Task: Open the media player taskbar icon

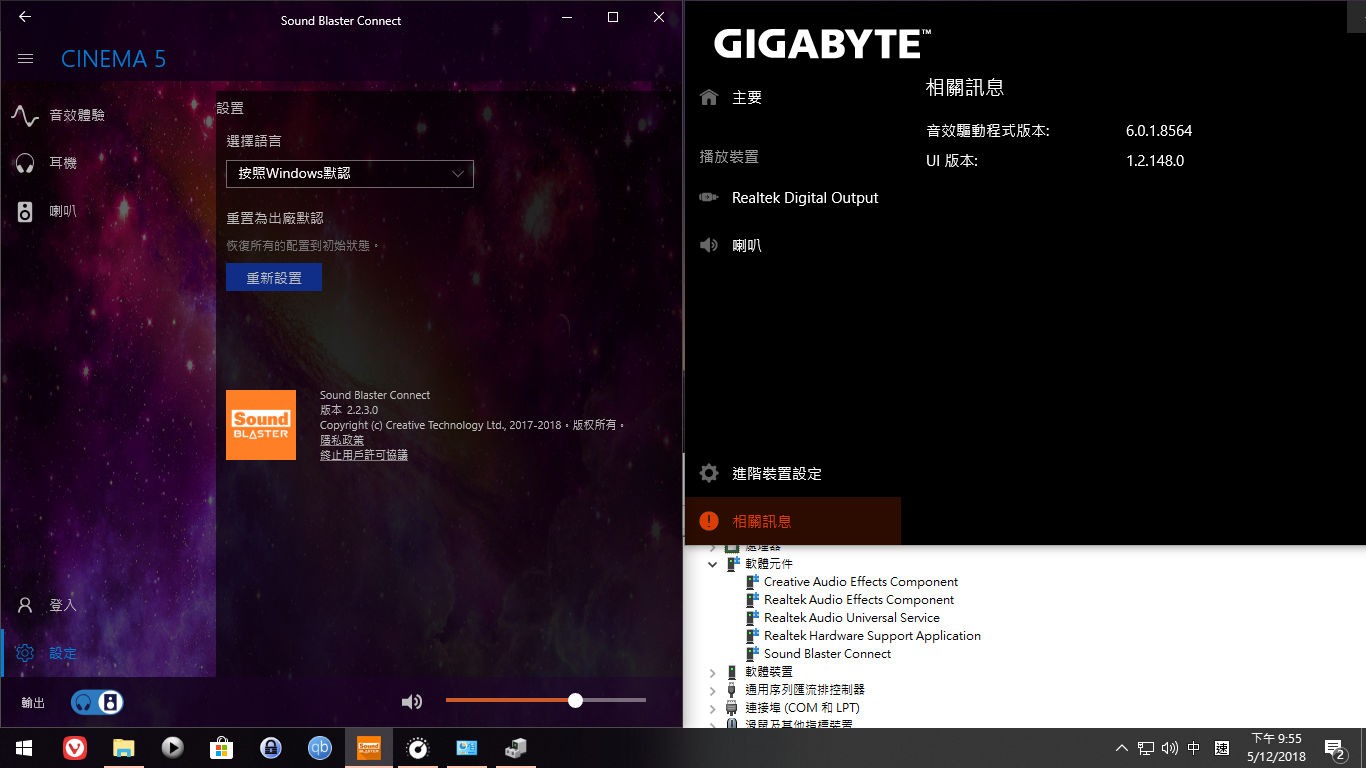Action: coord(173,748)
